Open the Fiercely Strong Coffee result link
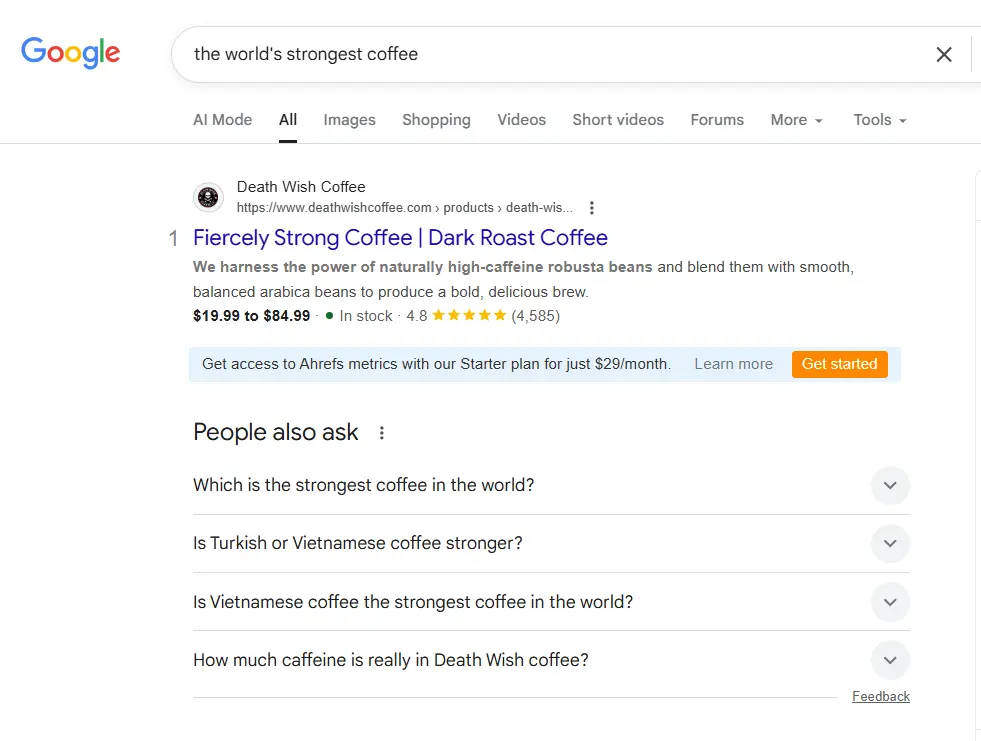The height and width of the screenshot is (741, 981). (400, 238)
